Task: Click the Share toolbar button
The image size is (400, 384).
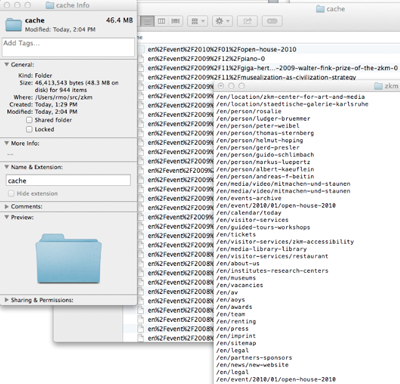Action: 247,21
